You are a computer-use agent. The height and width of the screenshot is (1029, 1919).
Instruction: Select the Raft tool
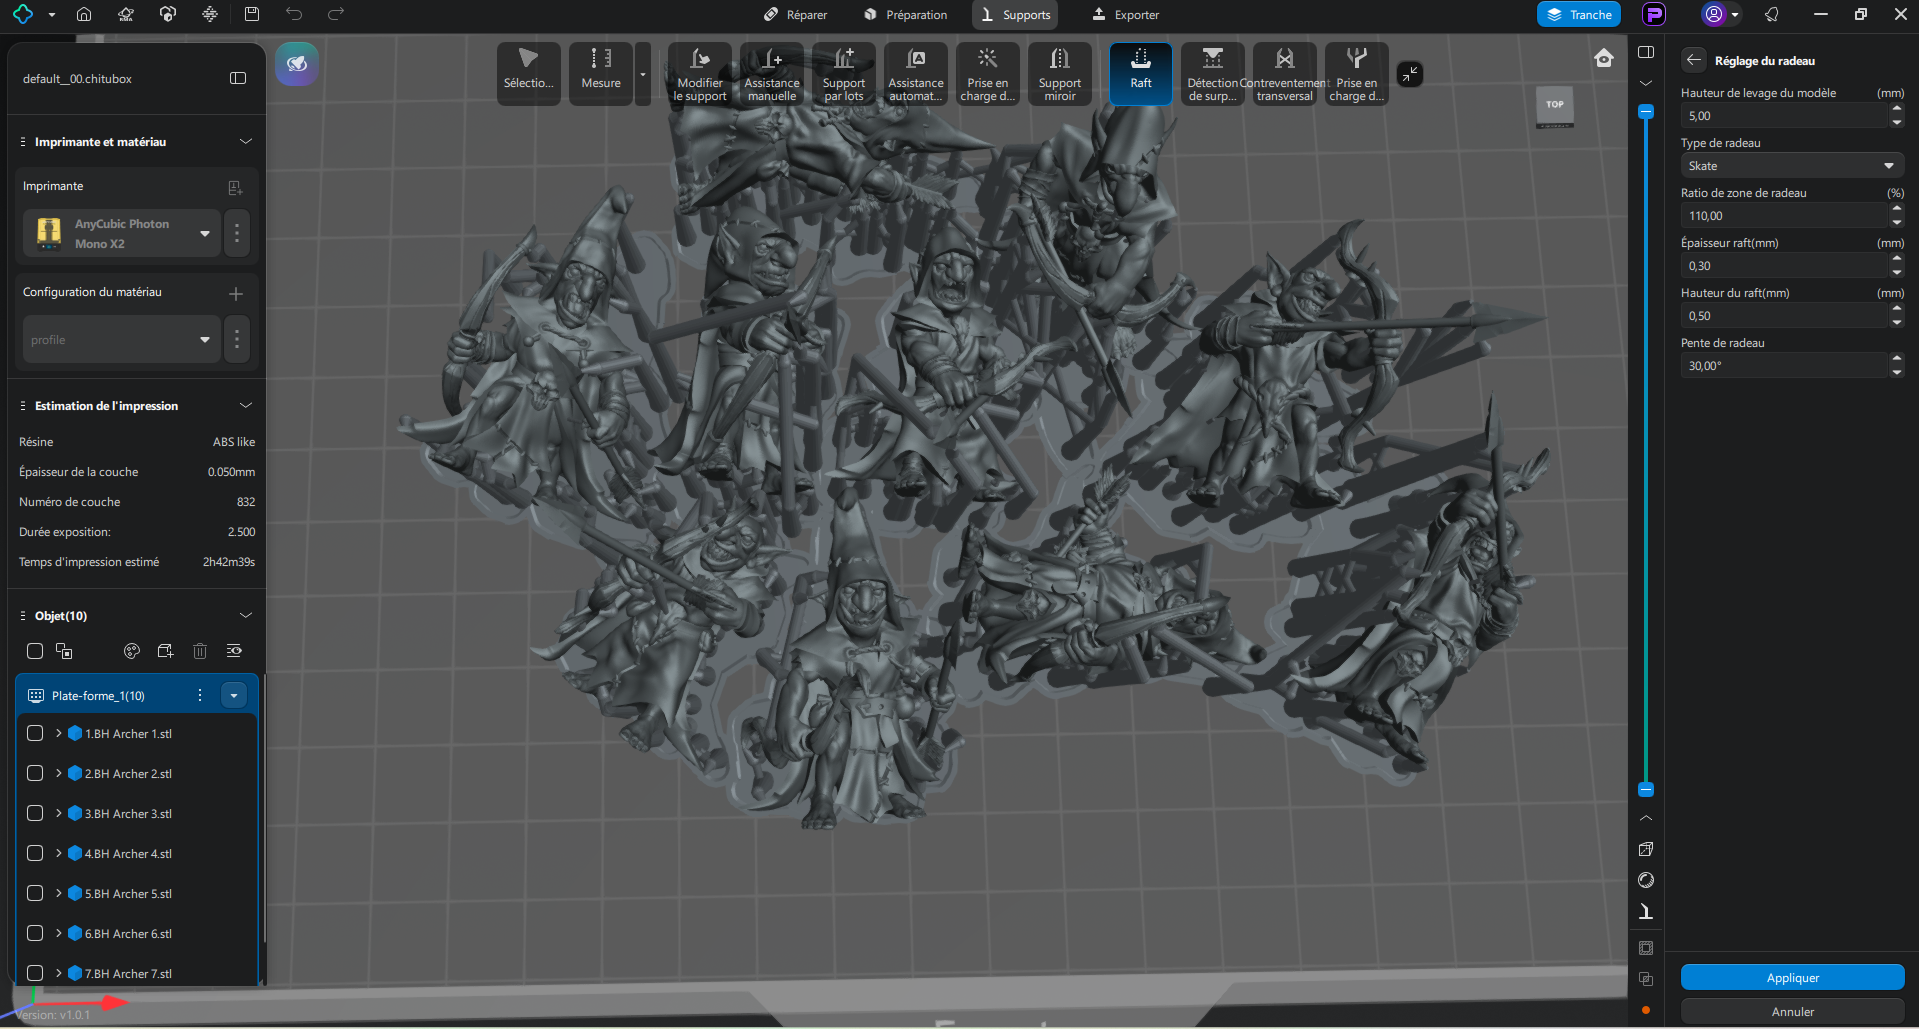click(x=1140, y=72)
